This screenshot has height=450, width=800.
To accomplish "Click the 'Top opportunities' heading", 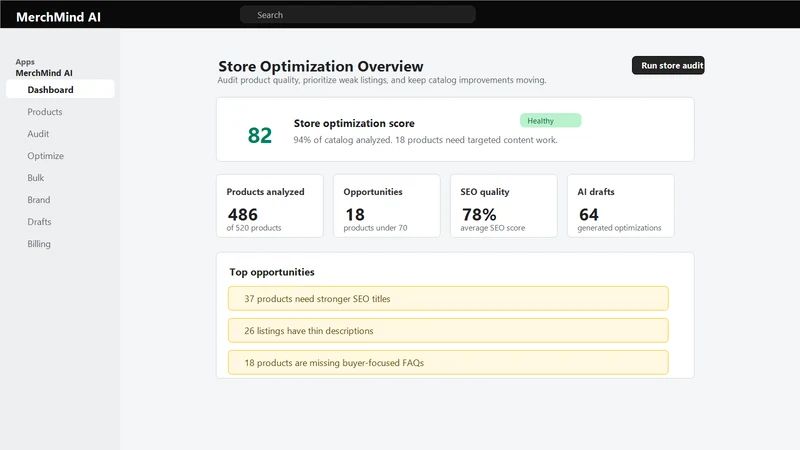I will tap(271, 272).
